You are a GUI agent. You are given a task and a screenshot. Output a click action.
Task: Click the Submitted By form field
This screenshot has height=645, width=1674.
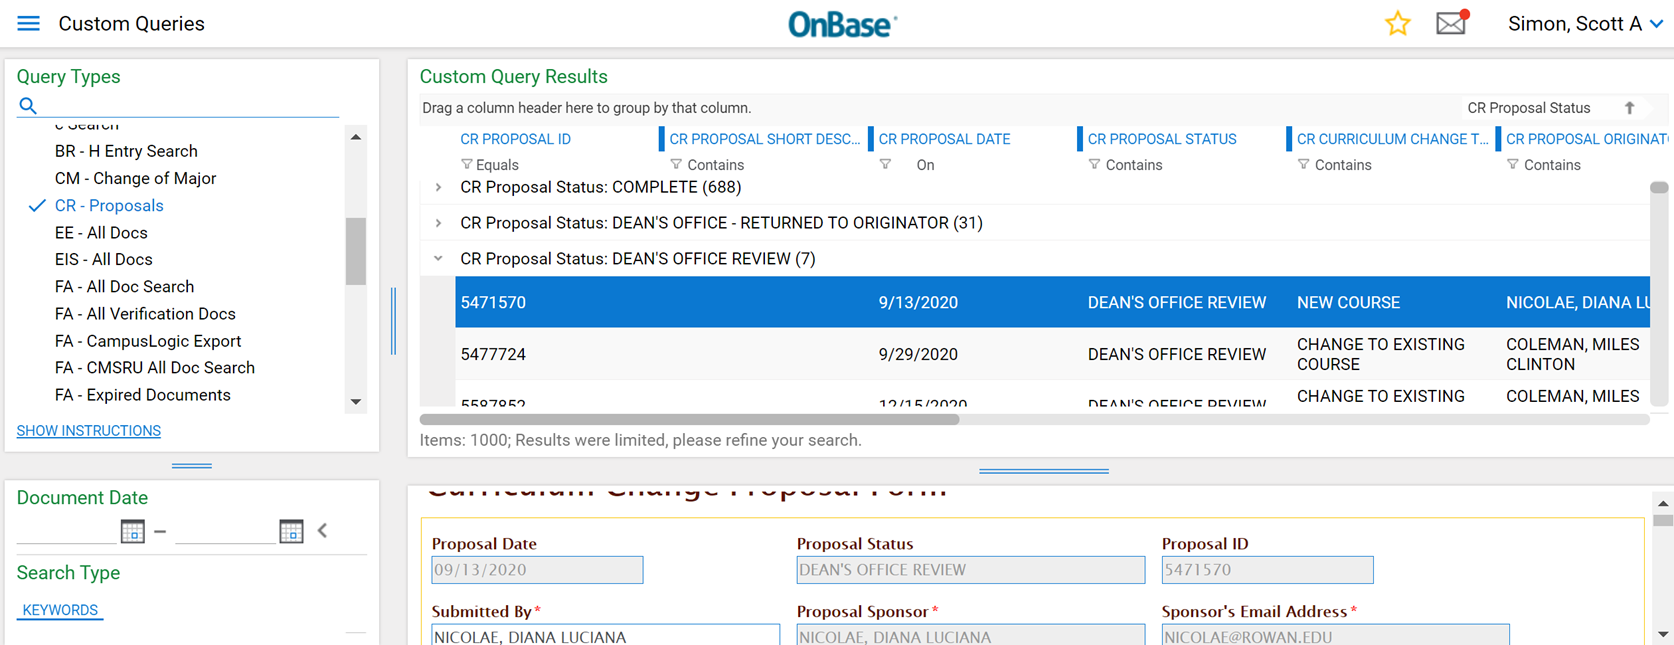605,635
